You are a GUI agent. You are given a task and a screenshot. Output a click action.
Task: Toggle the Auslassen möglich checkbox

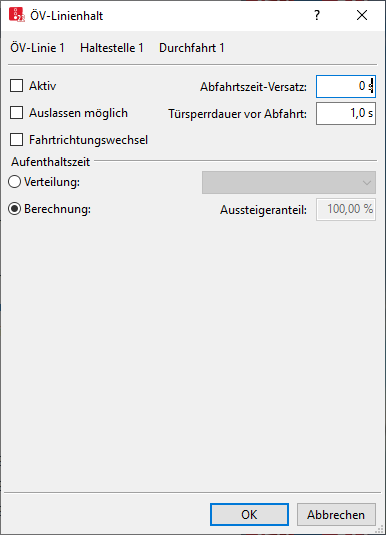pyautogui.click(x=16, y=113)
